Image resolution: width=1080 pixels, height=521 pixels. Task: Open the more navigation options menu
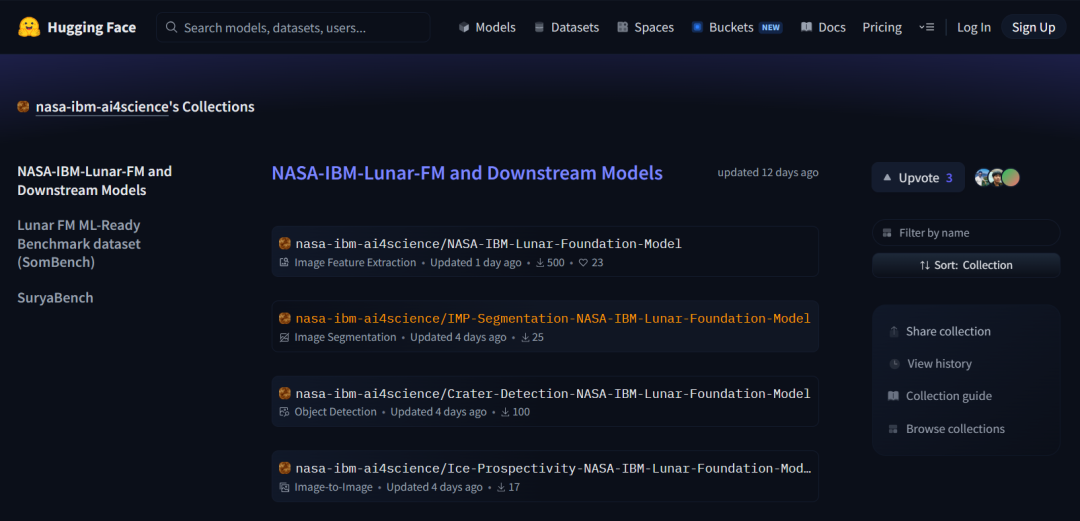click(926, 28)
